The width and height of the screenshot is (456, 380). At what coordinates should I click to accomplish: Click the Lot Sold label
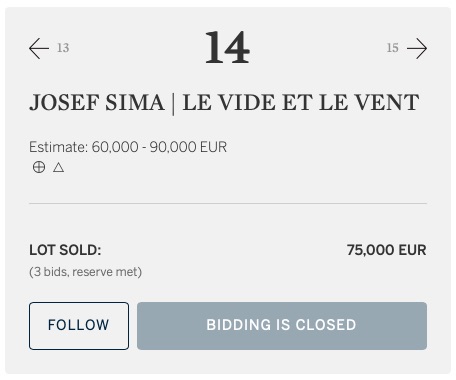[65, 250]
